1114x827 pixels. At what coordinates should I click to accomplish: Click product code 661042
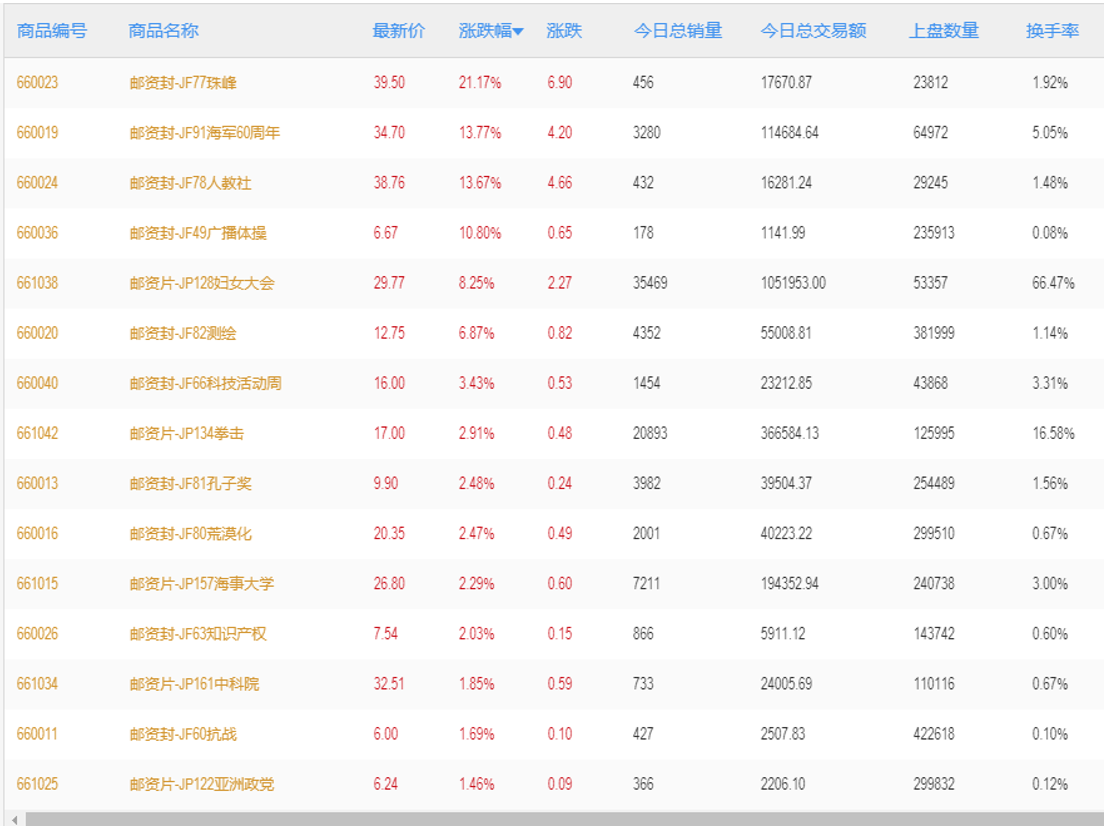pyautogui.click(x=38, y=433)
